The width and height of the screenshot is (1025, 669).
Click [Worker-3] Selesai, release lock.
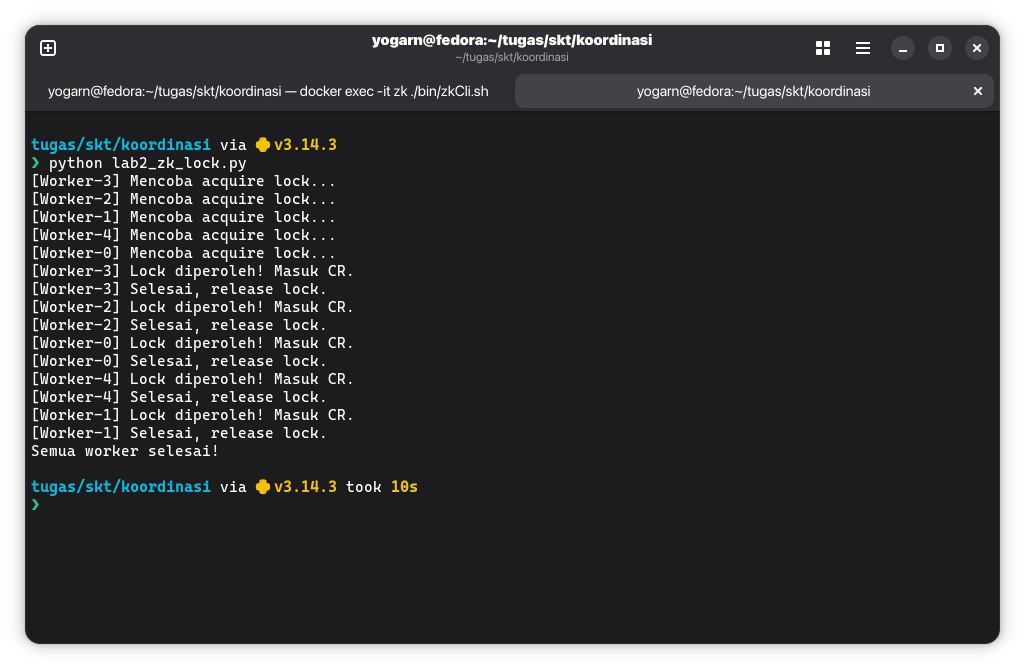click(x=178, y=289)
